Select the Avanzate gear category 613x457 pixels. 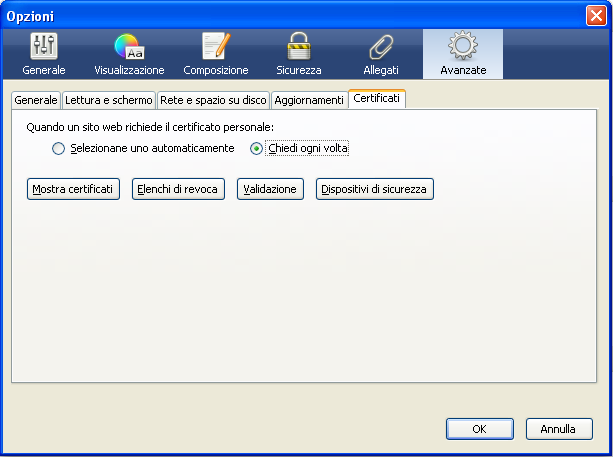463,54
